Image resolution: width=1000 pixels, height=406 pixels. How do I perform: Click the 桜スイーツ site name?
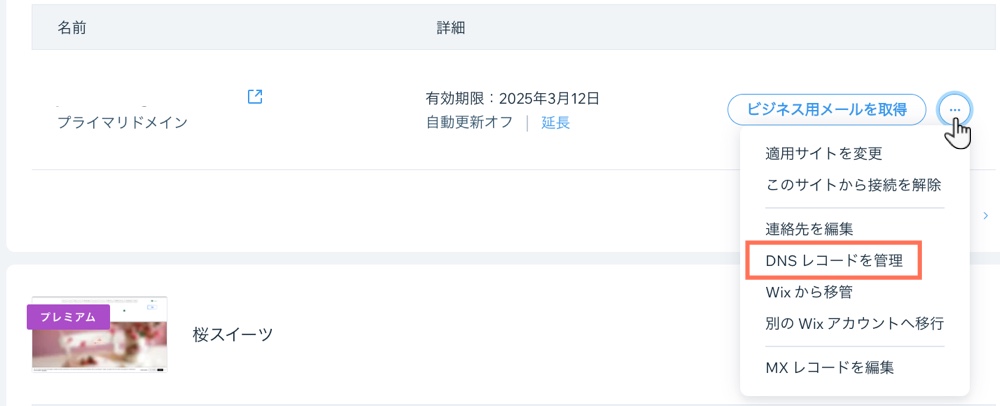(x=233, y=335)
